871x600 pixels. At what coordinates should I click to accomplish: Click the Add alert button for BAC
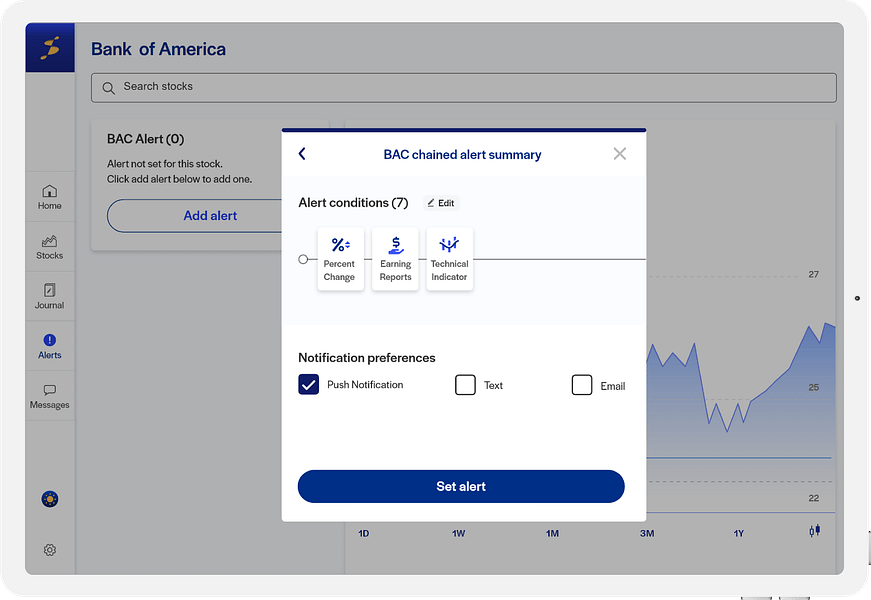click(x=210, y=215)
